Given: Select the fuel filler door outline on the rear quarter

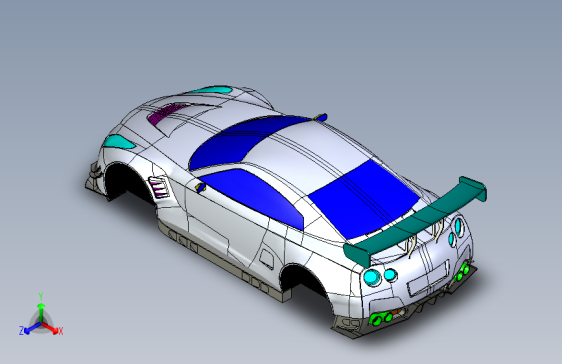Looking at the screenshot, I should 266,258.
